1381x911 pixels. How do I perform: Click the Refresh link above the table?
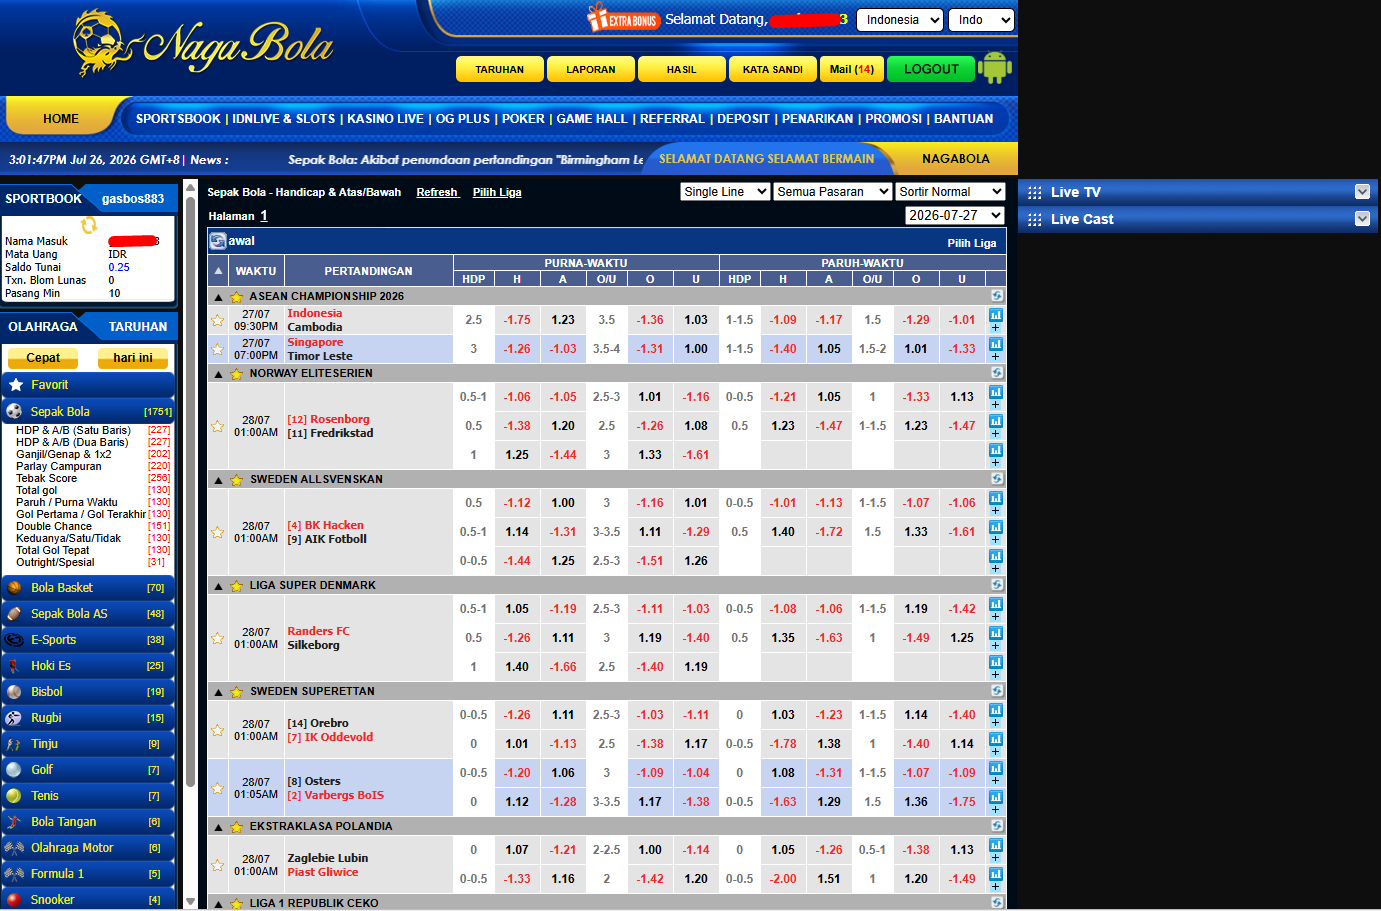click(x=437, y=192)
